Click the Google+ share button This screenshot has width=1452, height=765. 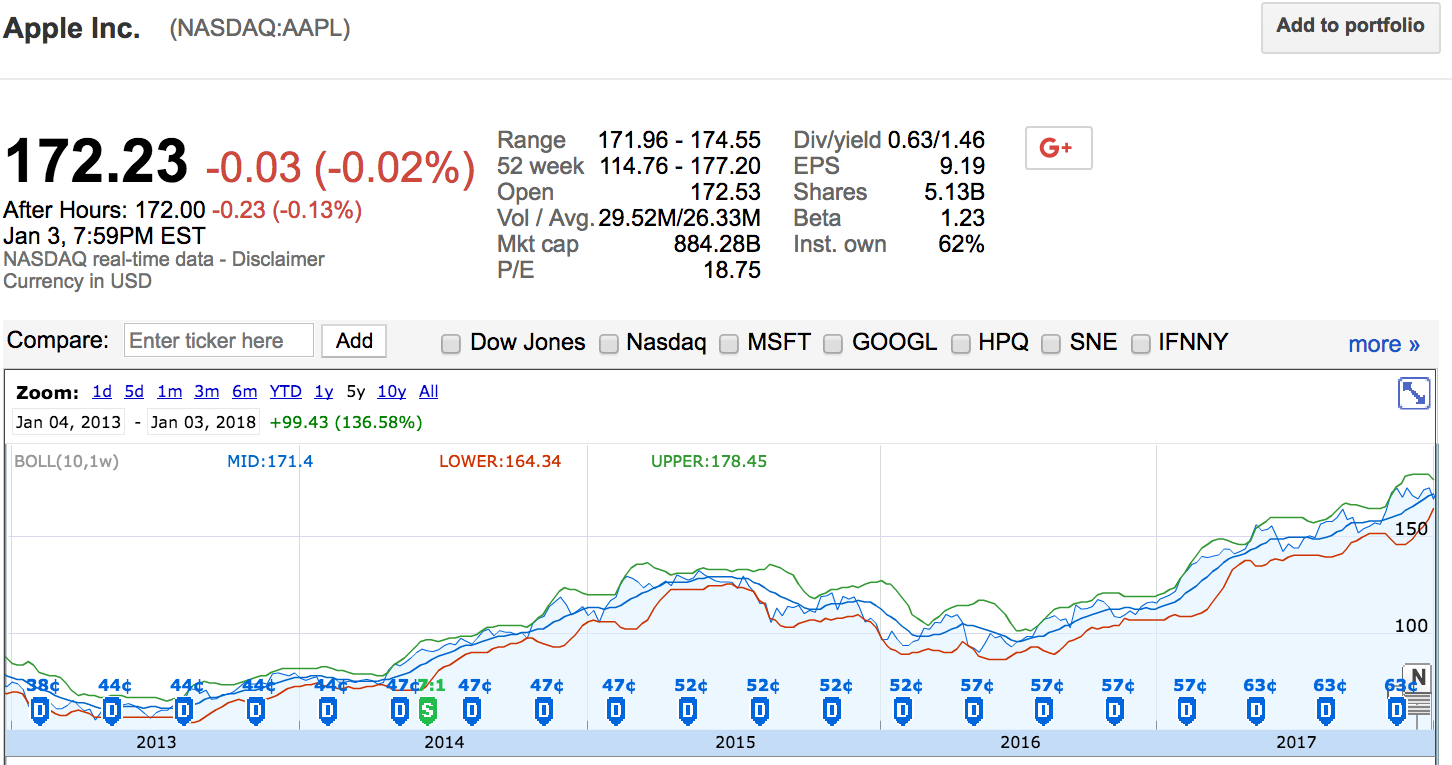point(1058,148)
